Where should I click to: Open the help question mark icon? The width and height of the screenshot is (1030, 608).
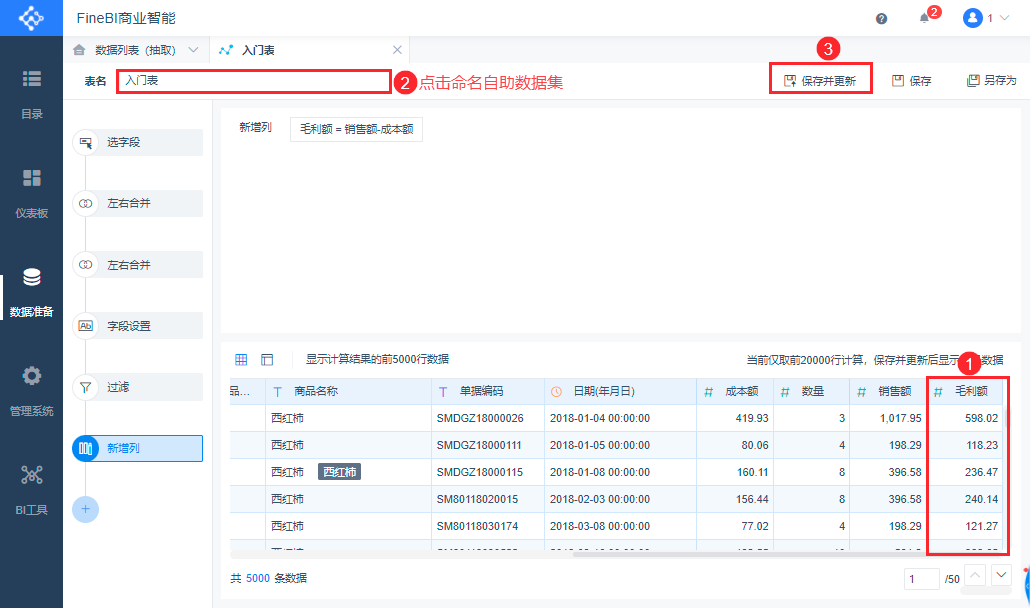[882, 18]
